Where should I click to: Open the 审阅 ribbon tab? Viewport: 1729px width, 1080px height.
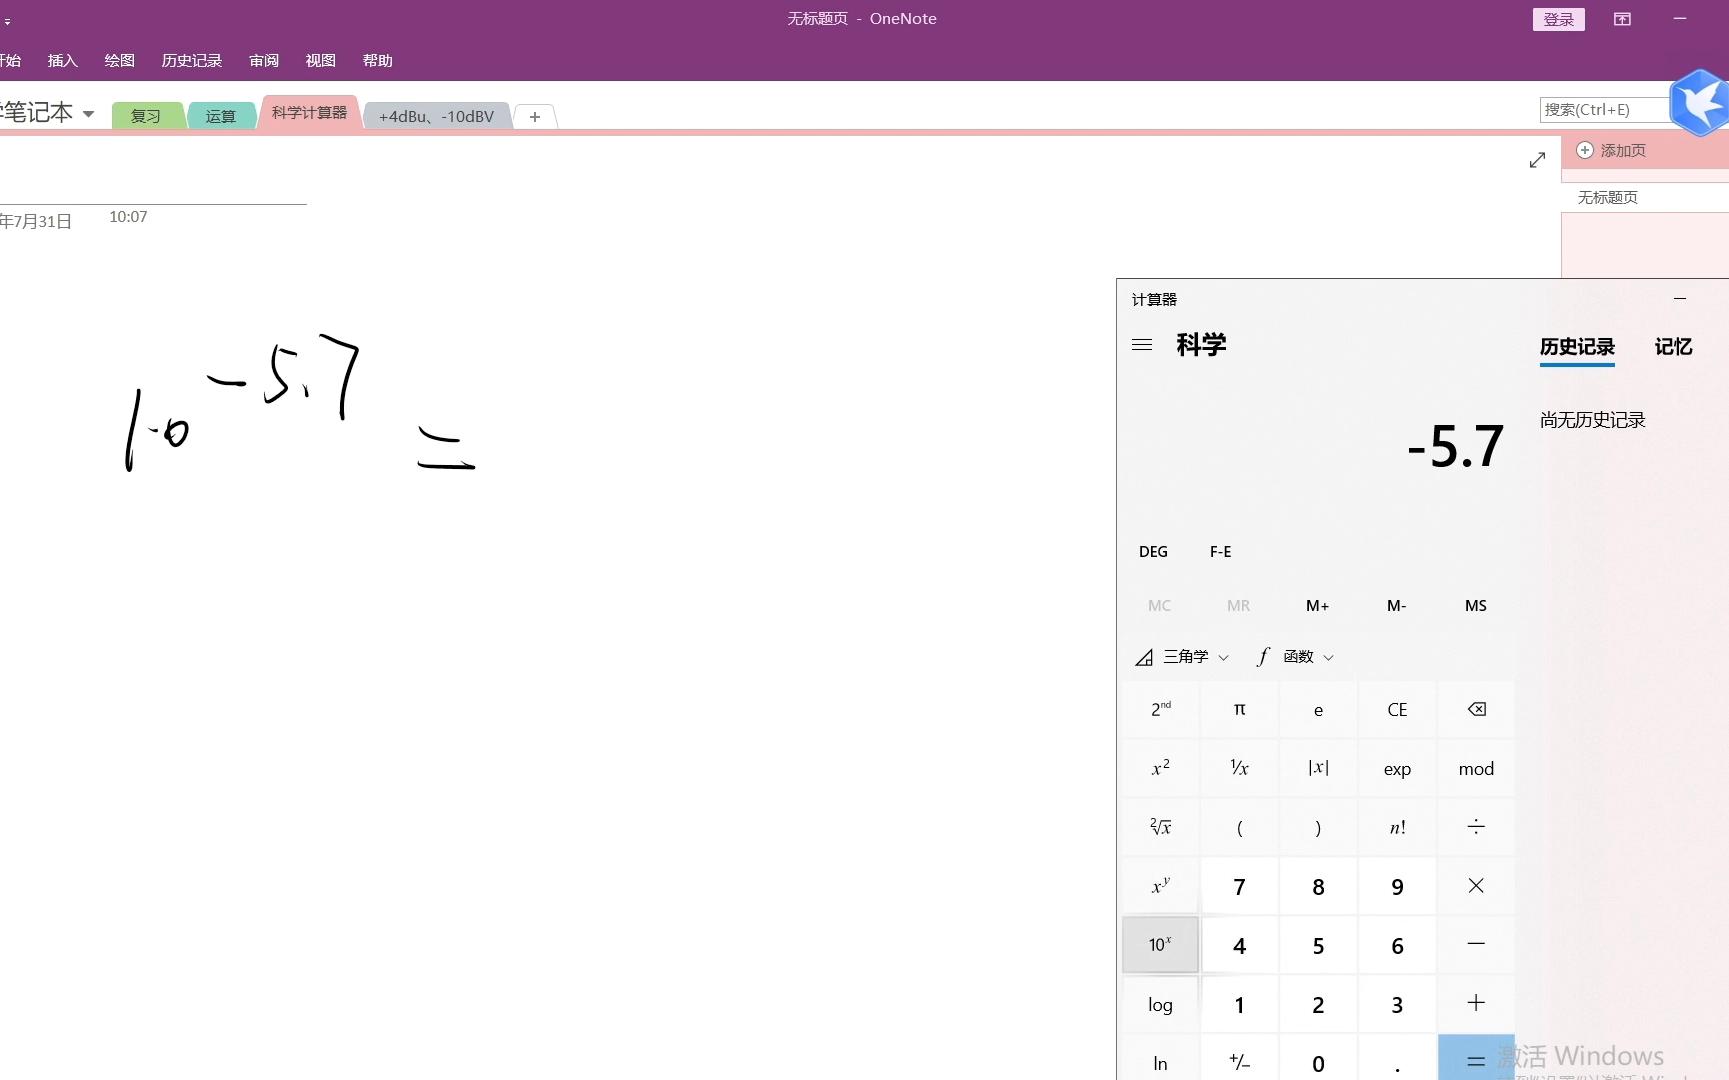pyautogui.click(x=264, y=61)
